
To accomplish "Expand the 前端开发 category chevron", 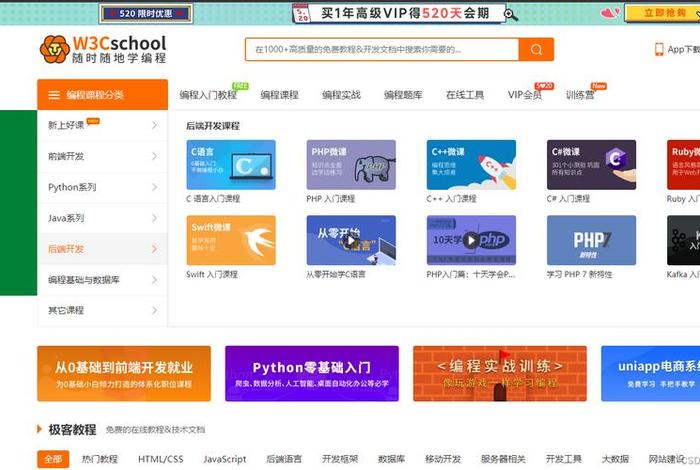I will coord(154,156).
